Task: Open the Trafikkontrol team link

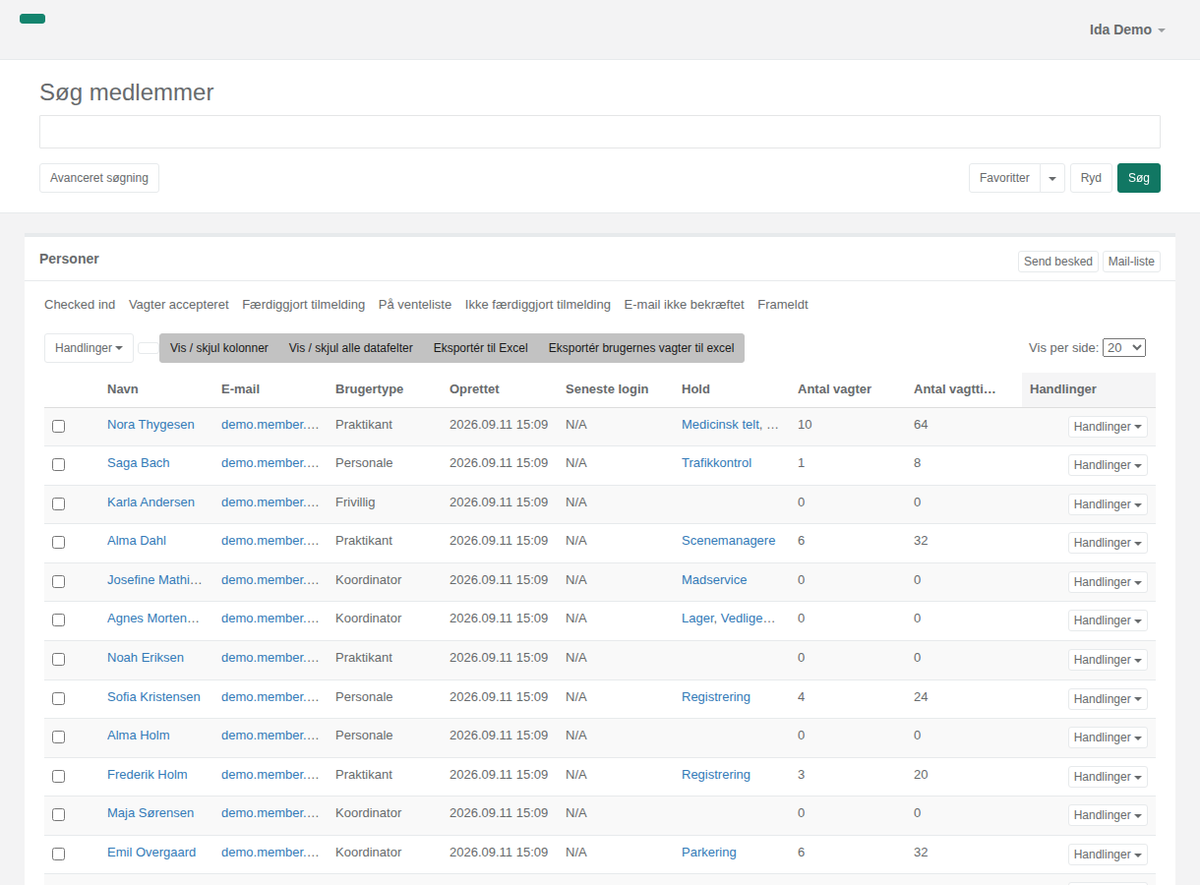Action: click(716, 463)
